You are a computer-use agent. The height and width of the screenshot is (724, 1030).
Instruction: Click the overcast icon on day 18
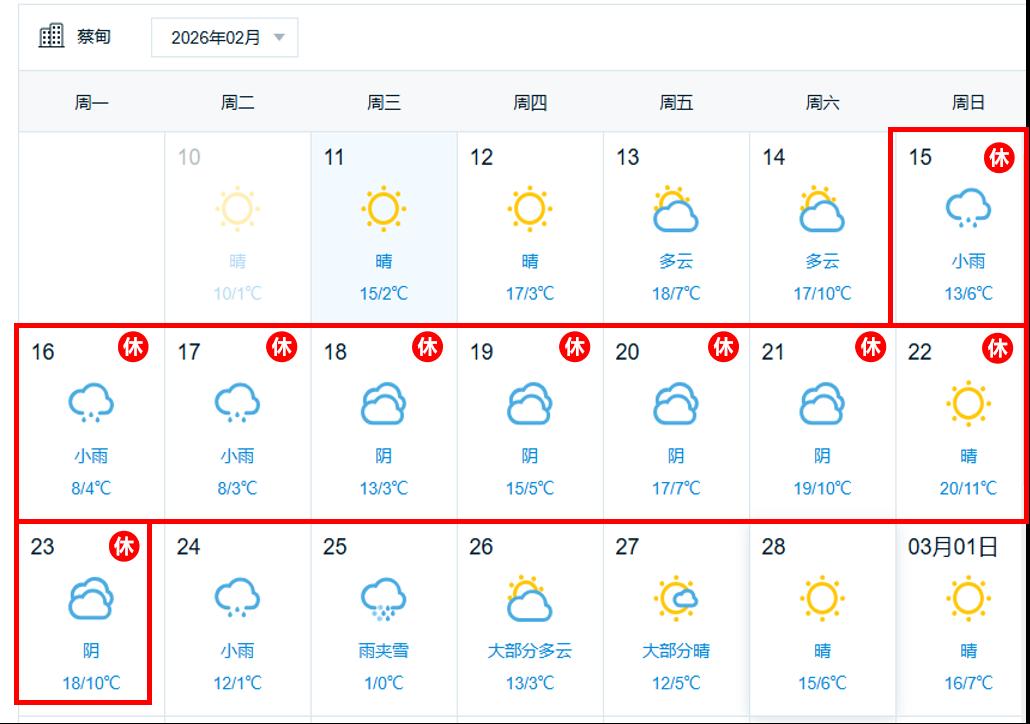pos(384,404)
